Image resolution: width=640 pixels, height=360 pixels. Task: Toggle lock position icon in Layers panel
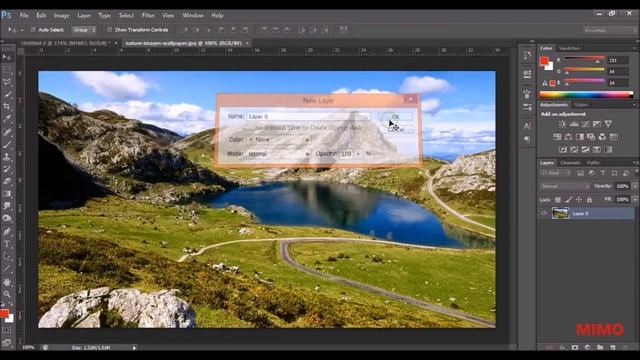click(579, 200)
